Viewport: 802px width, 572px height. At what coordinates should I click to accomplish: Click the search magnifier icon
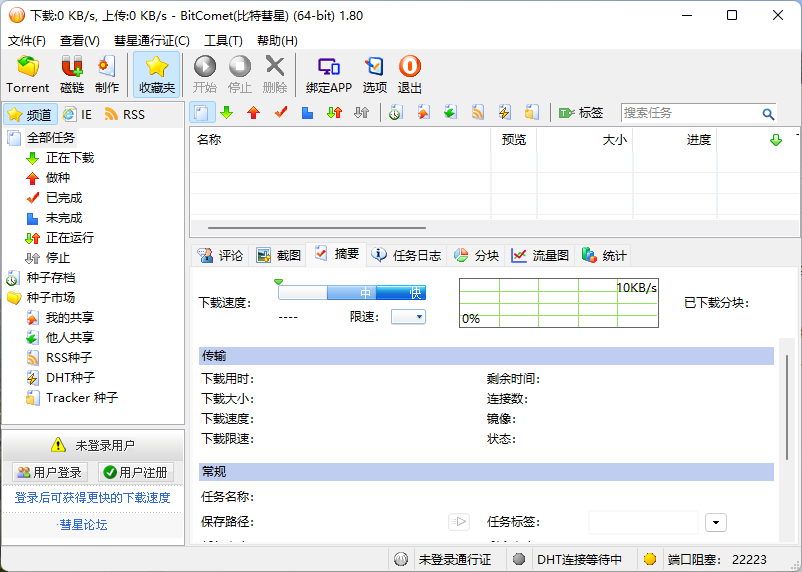coord(768,114)
